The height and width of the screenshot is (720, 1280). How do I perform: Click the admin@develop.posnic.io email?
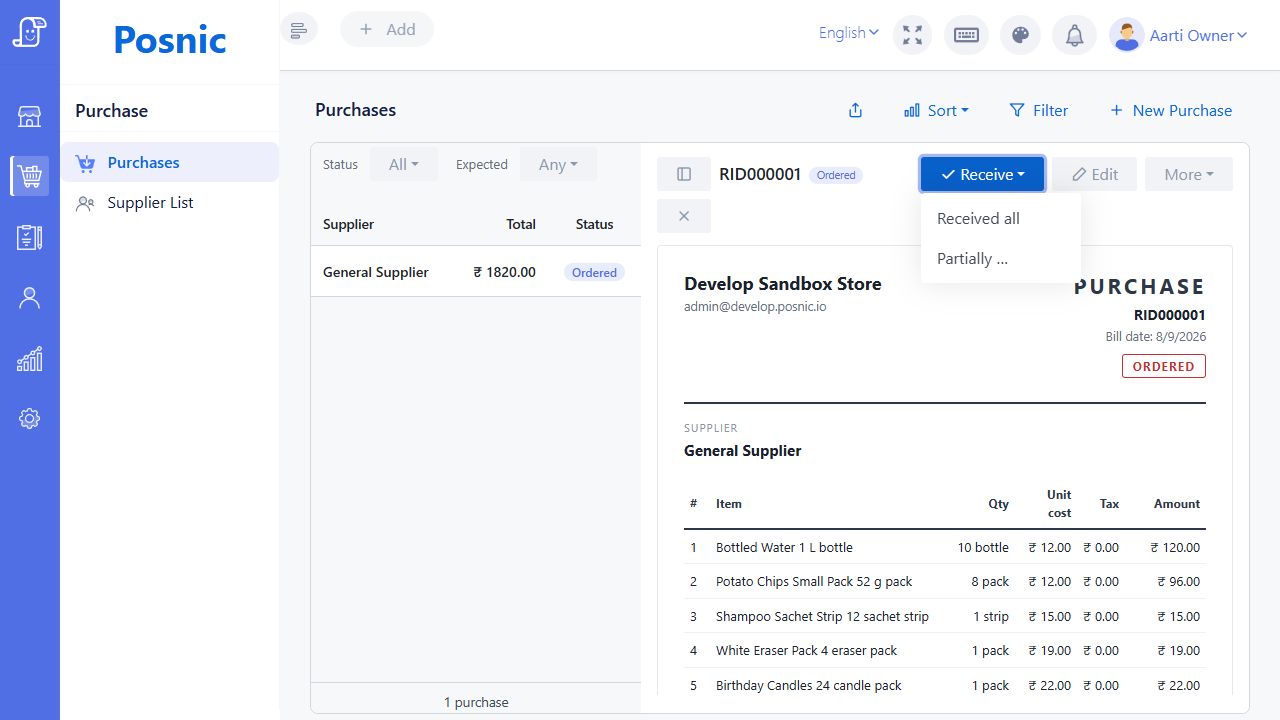755,306
